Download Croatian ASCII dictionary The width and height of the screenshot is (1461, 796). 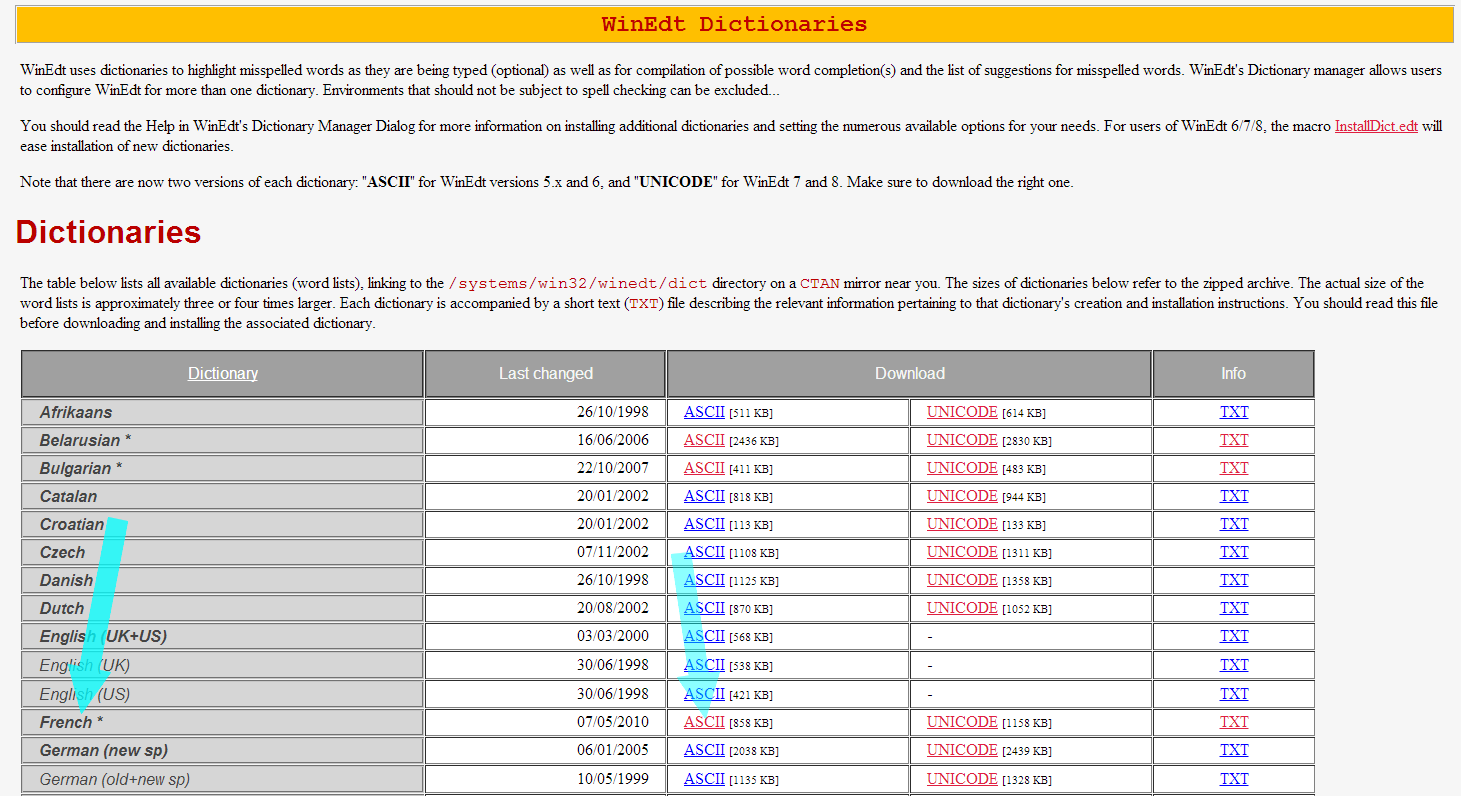[x=704, y=524]
